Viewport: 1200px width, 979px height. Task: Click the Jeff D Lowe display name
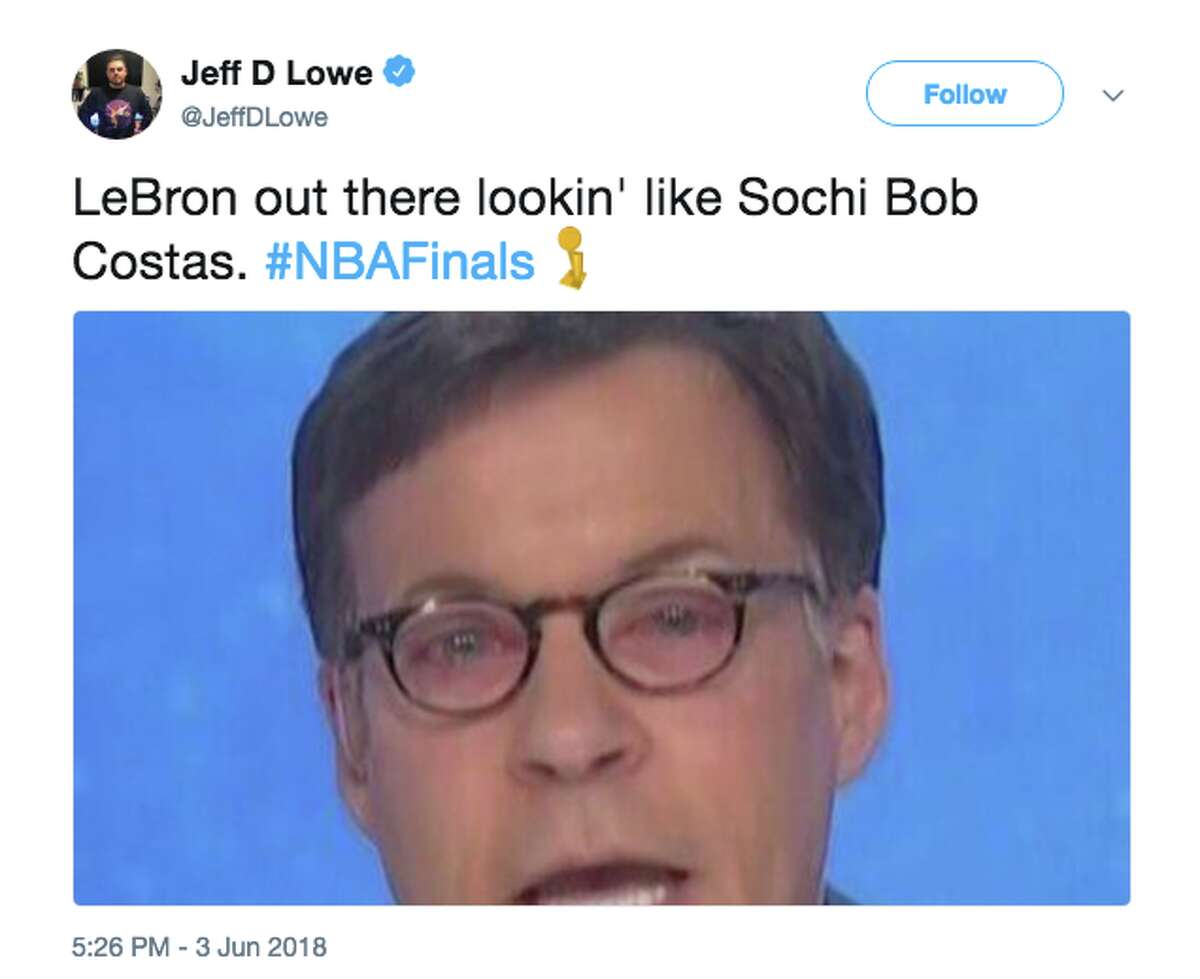click(277, 73)
